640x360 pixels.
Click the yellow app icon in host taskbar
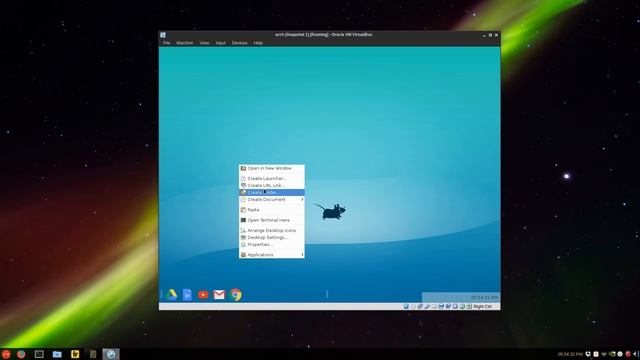(75, 354)
